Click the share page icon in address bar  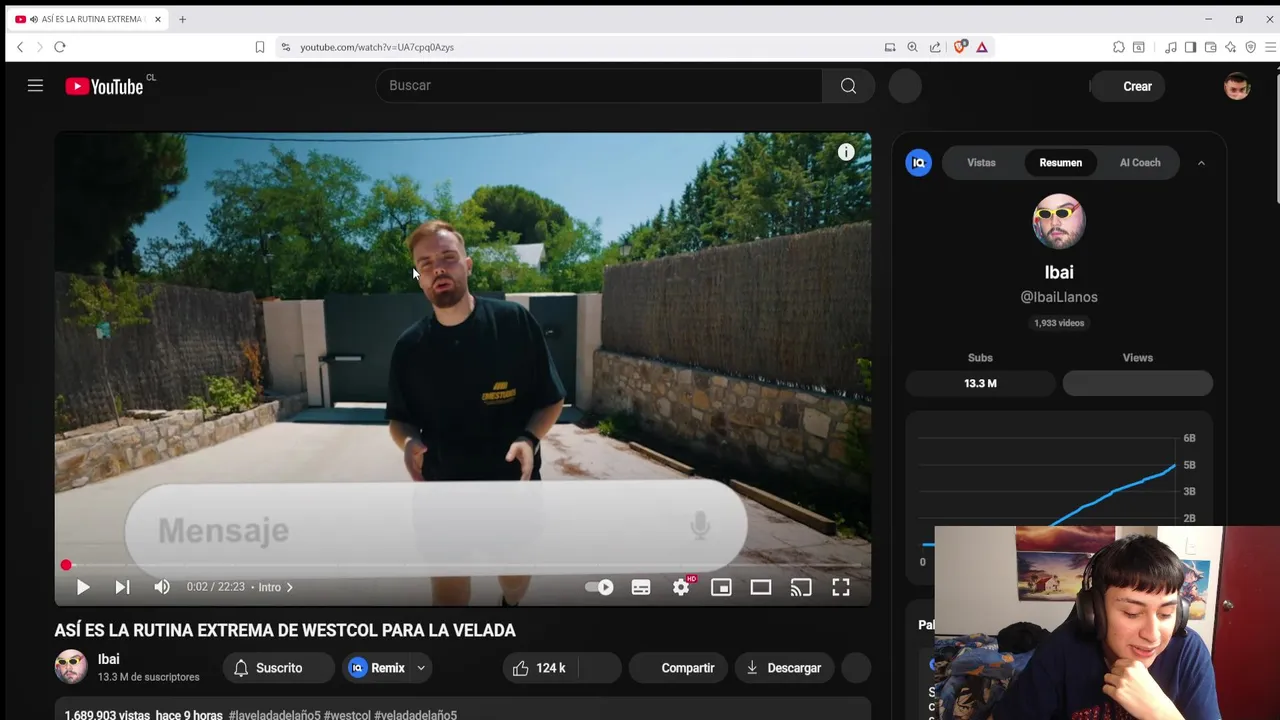coord(935,47)
